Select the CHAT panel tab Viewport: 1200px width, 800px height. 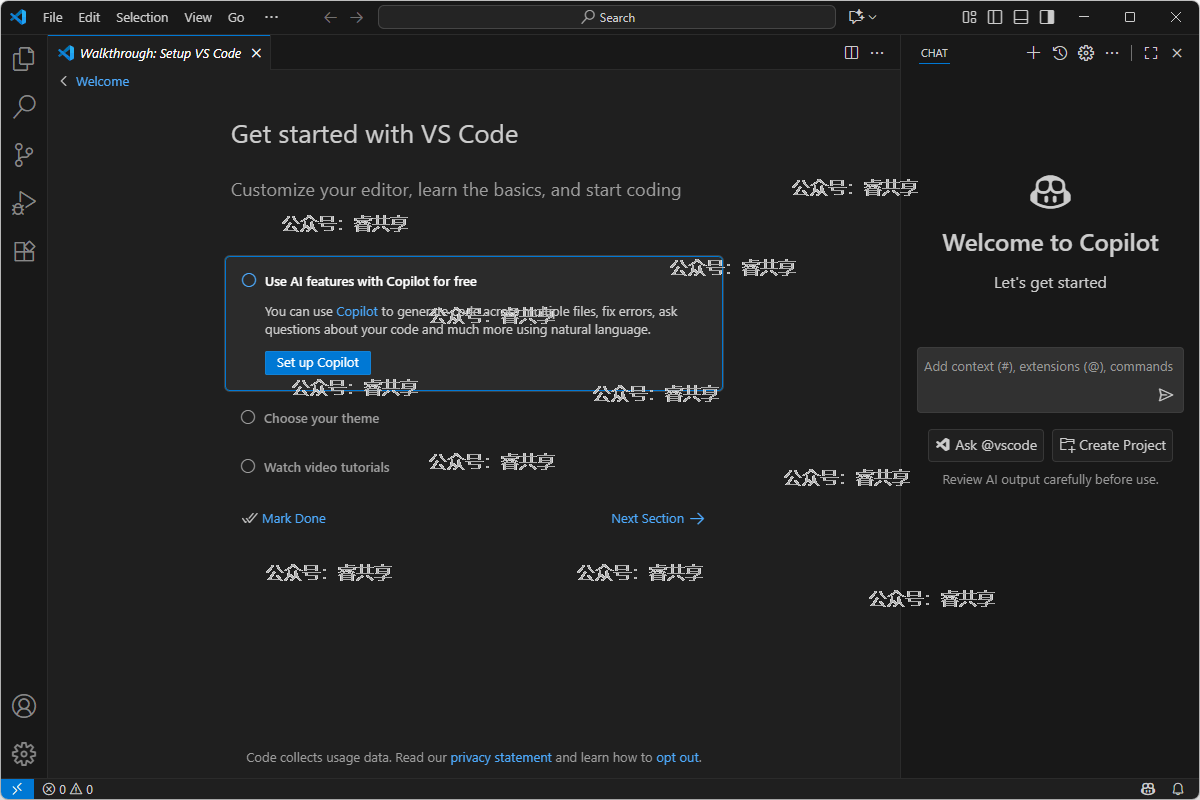pyautogui.click(x=934, y=53)
